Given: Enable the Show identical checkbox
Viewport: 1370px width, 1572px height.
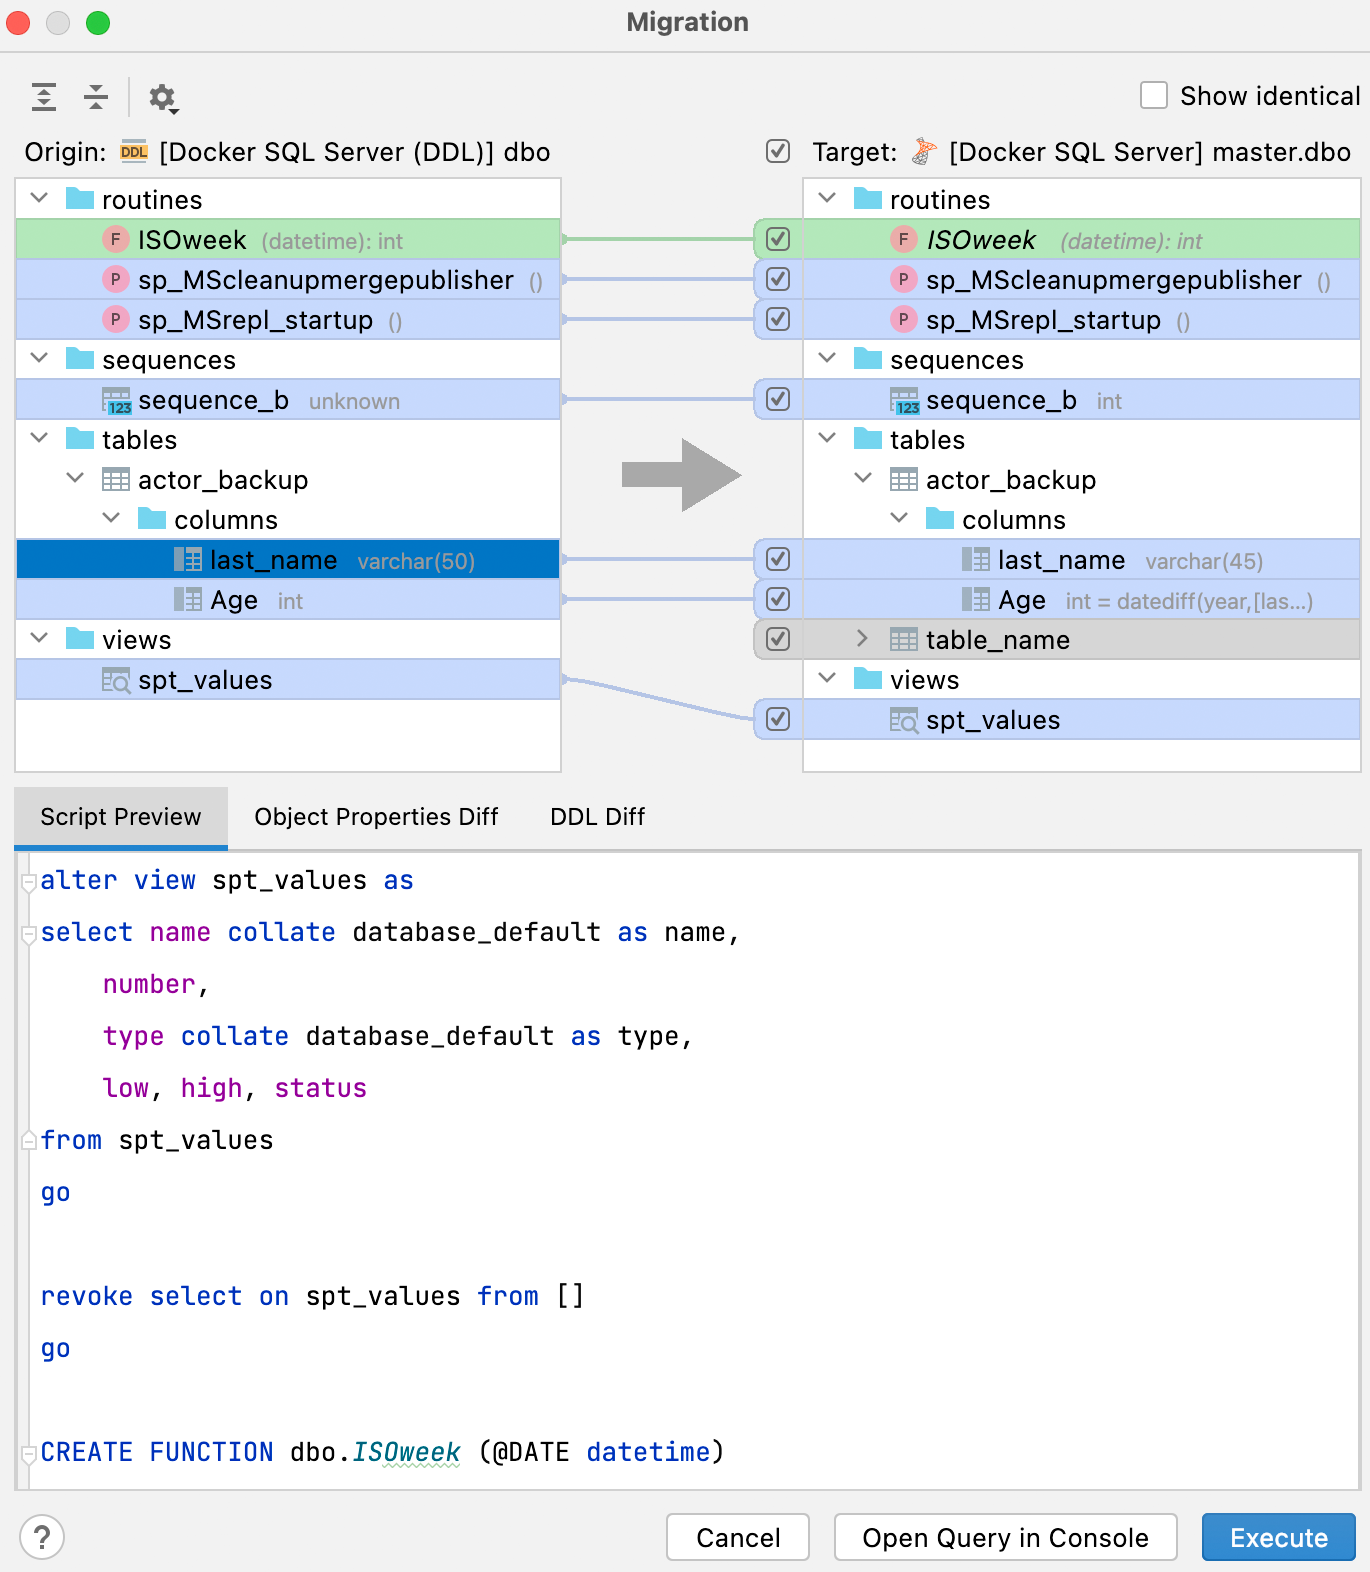Looking at the screenshot, I should 1154,96.
